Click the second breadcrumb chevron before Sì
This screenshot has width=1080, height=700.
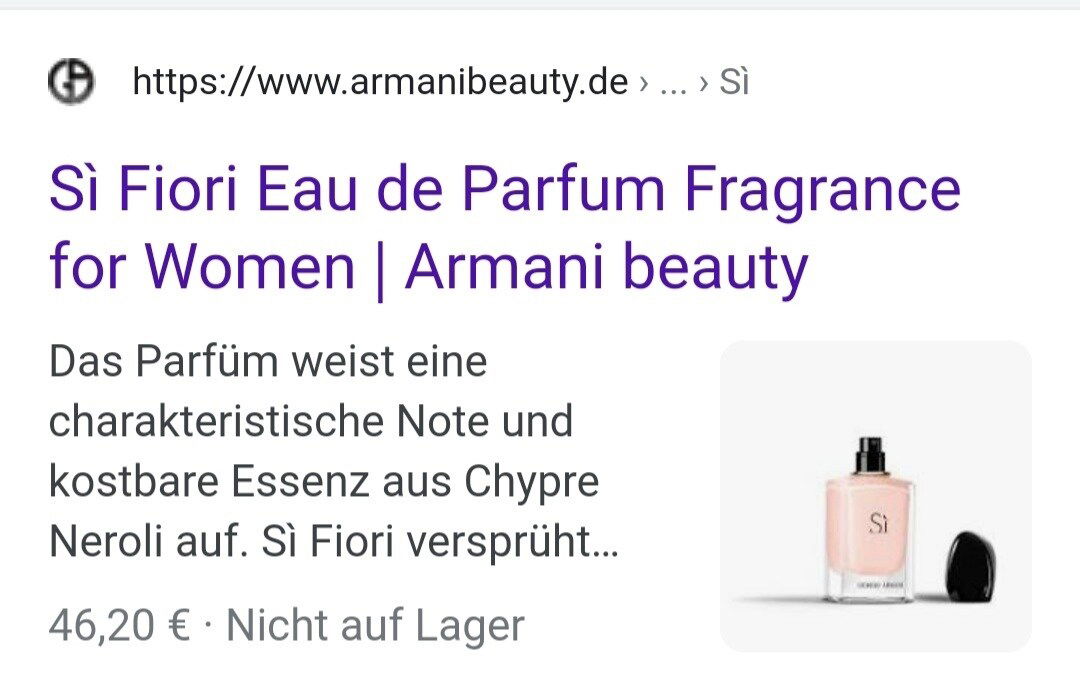pyautogui.click(x=703, y=83)
